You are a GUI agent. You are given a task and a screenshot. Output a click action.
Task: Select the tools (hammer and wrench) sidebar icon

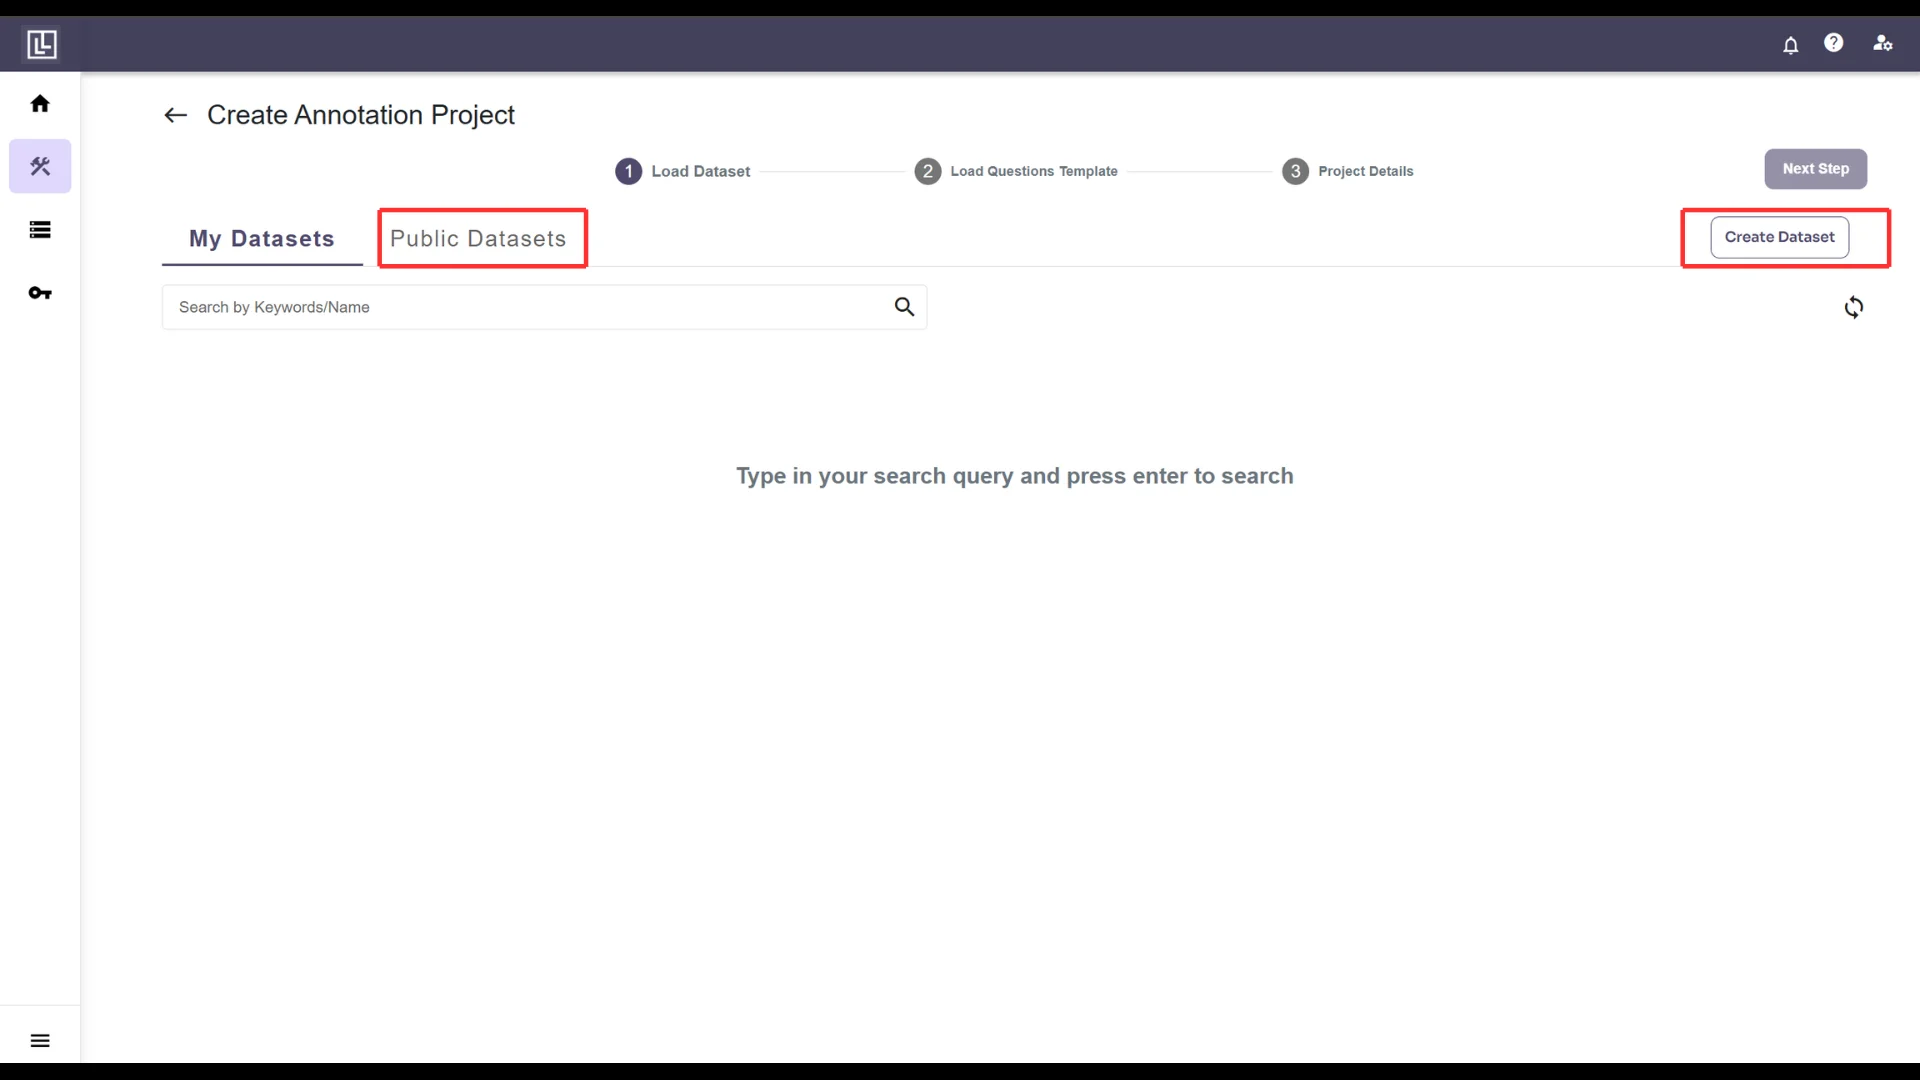(40, 166)
